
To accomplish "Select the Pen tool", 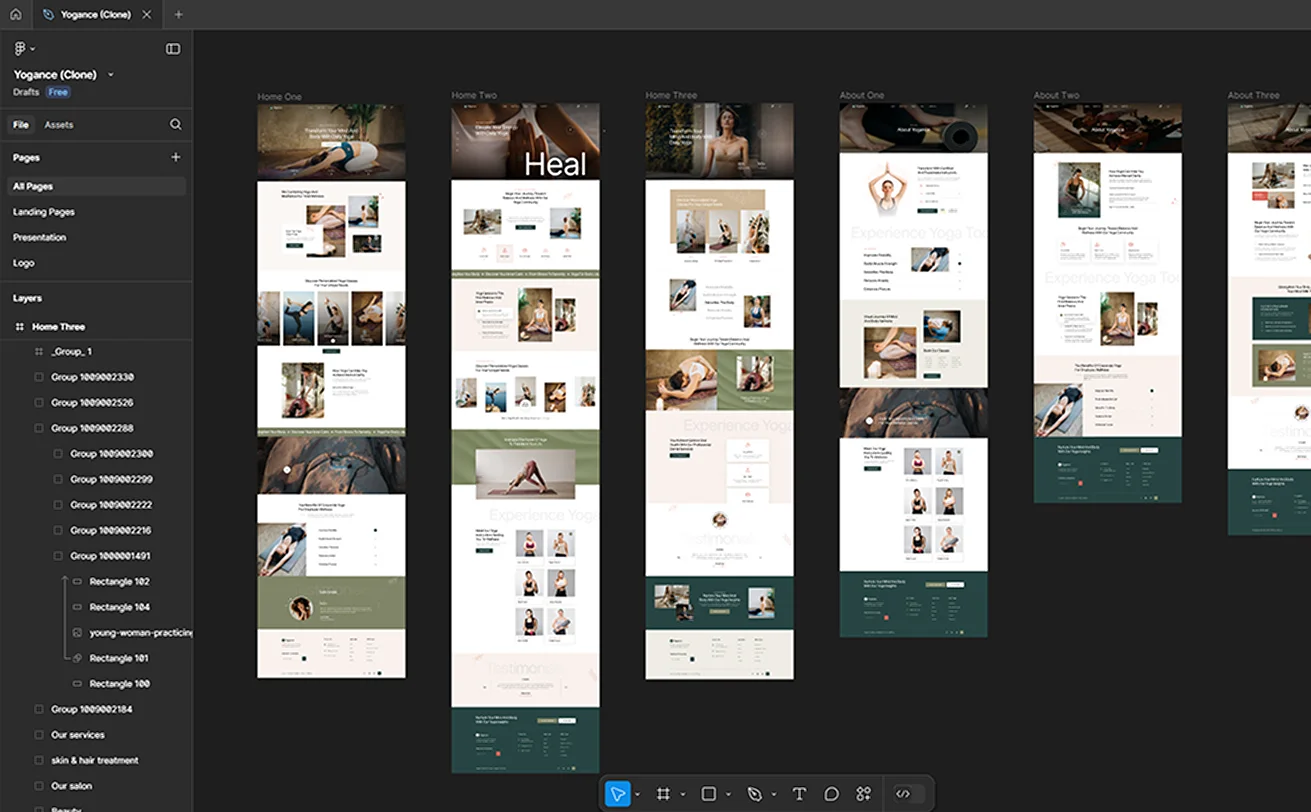I will (x=754, y=794).
